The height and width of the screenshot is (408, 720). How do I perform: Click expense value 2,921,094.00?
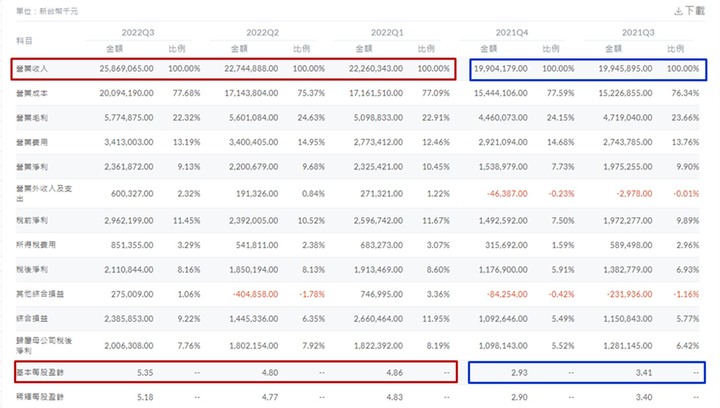[x=503, y=142]
